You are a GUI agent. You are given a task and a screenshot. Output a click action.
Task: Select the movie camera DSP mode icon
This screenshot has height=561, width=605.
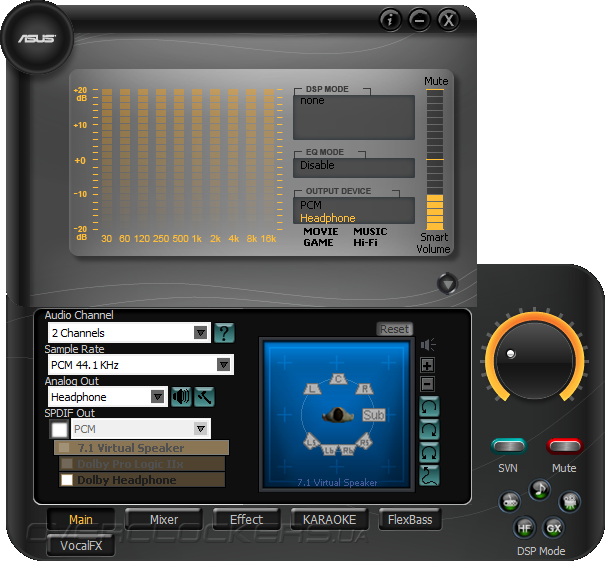[x=570, y=502]
